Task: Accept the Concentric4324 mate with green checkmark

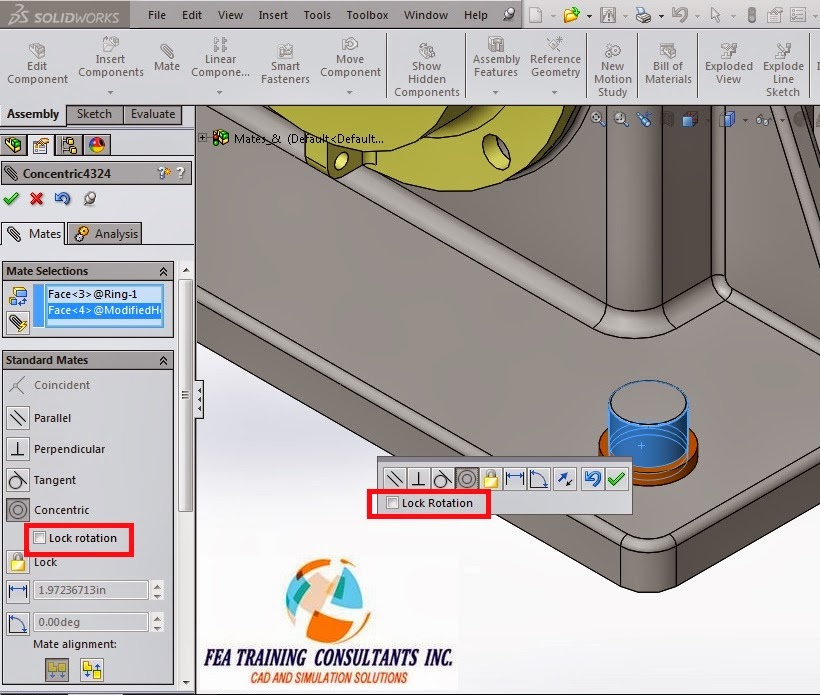Action: coord(11,198)
